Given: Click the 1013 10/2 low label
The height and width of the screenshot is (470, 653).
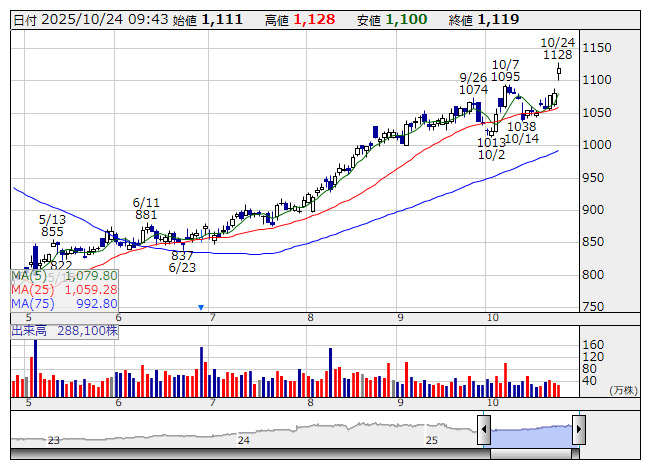Looking at the screenshot, I should [x=491, y=149].
